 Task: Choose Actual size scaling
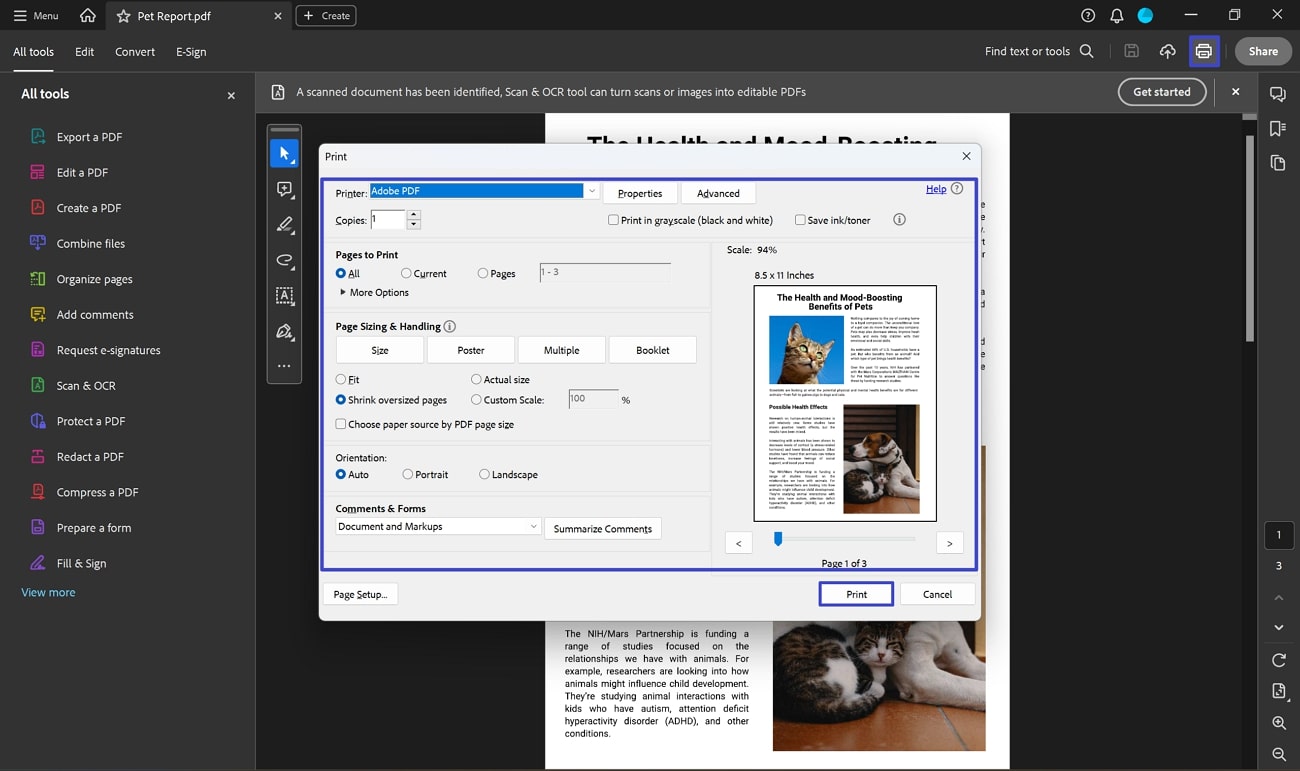pyautogui.click(x=477, y=379)
